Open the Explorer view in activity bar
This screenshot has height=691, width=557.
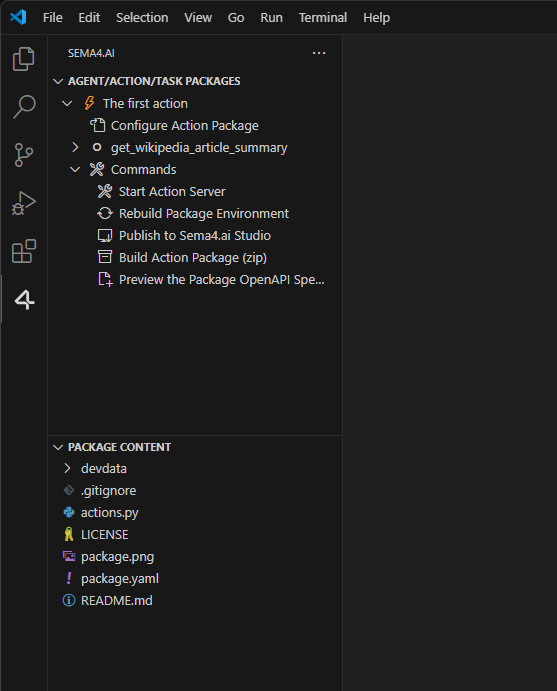point(24,59)
